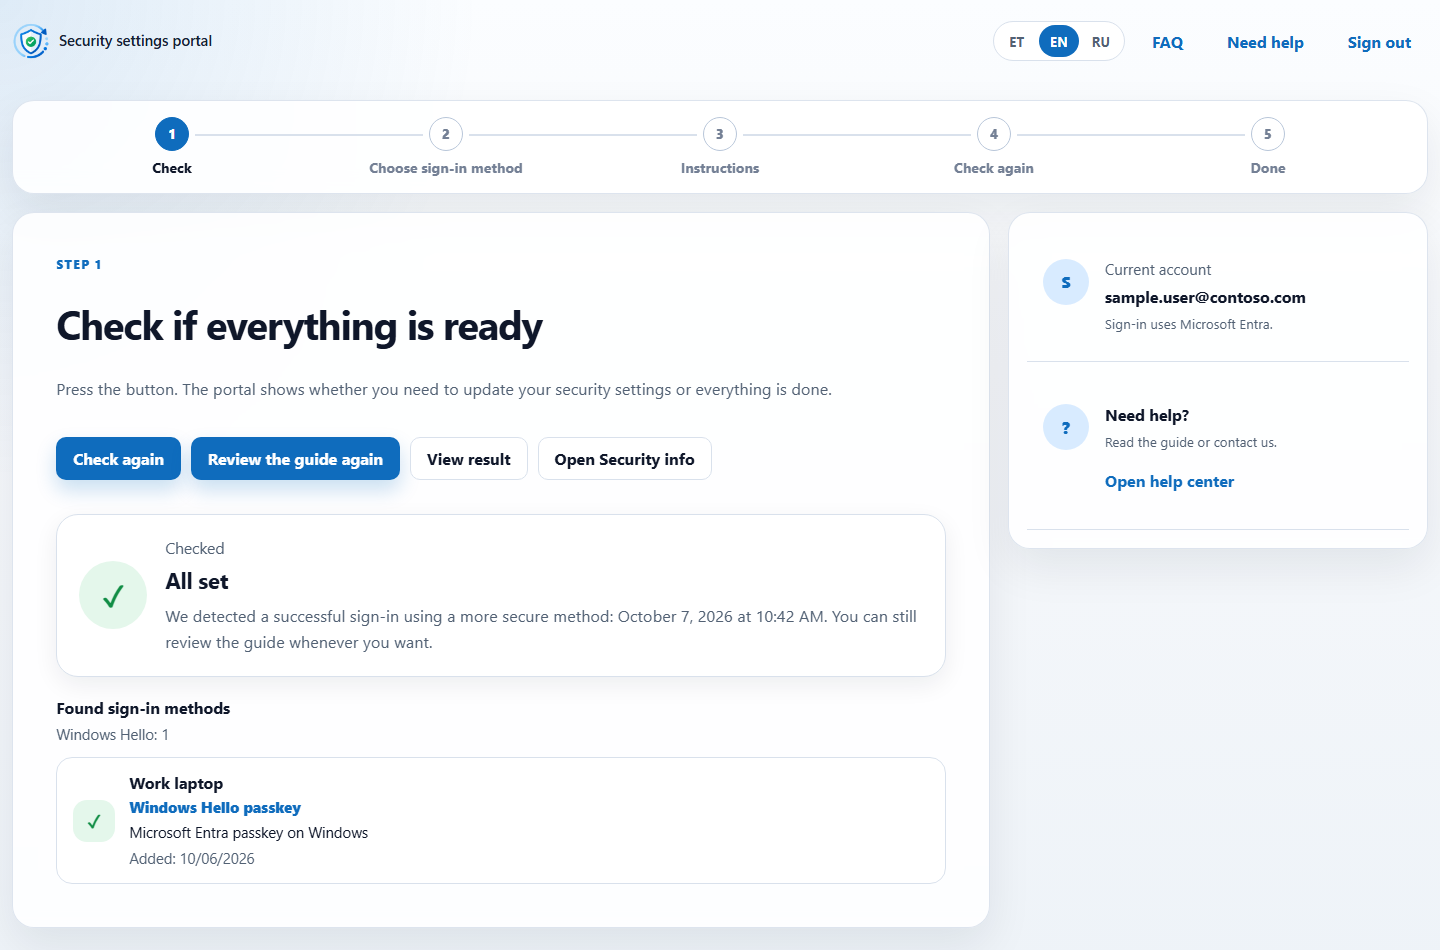Click Sign-in uses Microsoft Entra text
This screenshot has width=1440, height=950.
[x=1188, y=324]
